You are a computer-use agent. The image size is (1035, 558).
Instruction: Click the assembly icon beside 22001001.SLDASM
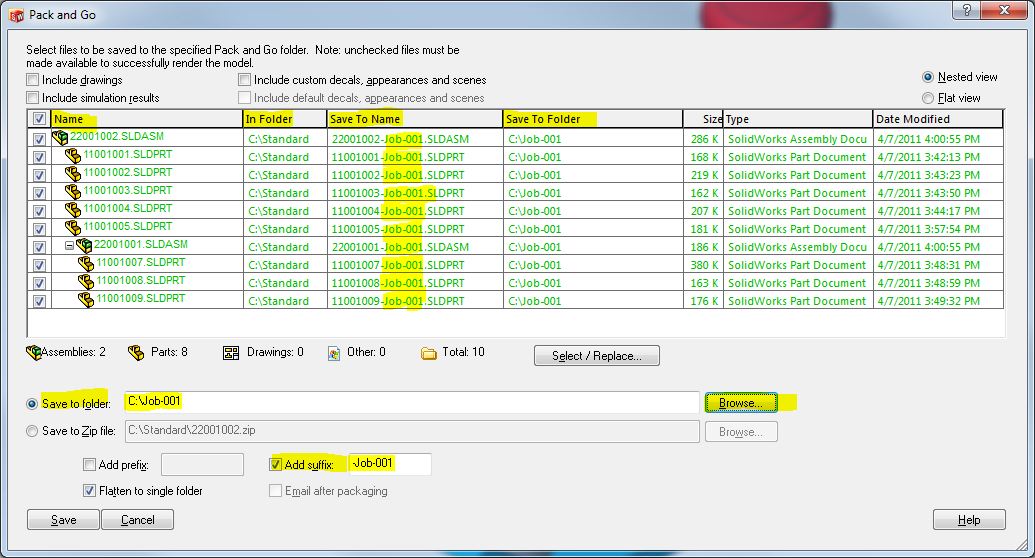coord(84,246)
